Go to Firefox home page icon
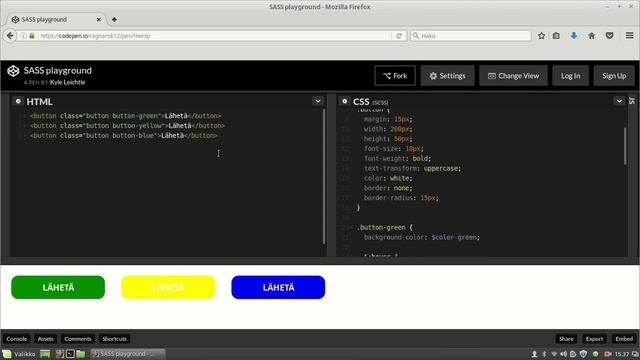Image resolution: width=640 pixels, height=360 pixels. (591, 36)
